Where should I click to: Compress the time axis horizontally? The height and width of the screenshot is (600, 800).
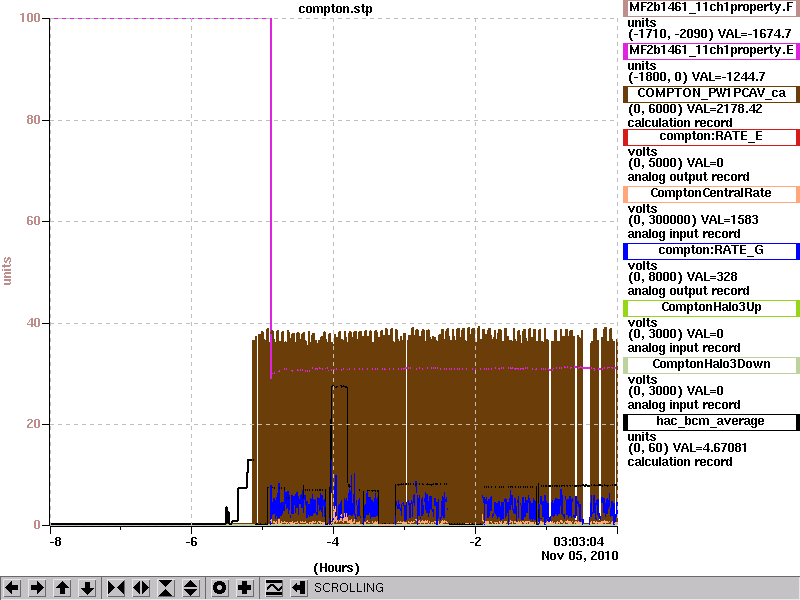116,588
